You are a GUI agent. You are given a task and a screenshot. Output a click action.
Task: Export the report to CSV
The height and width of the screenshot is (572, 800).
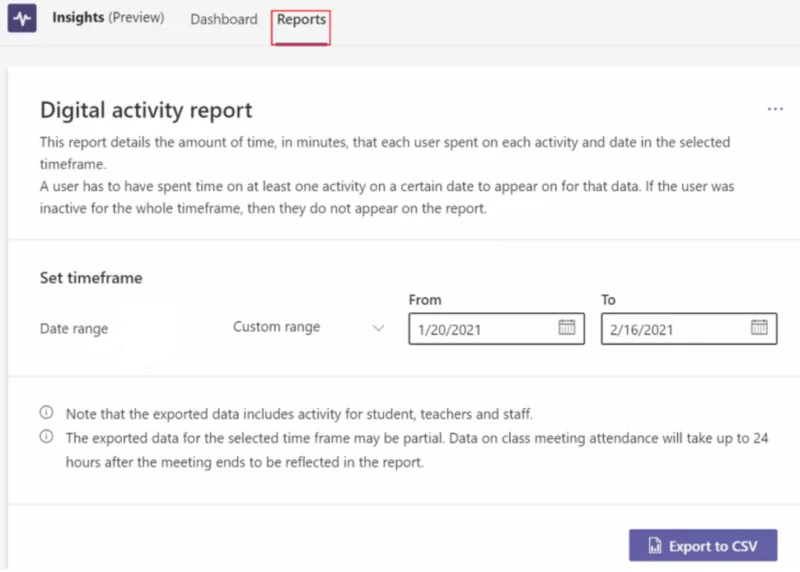(x=703, y=545)
